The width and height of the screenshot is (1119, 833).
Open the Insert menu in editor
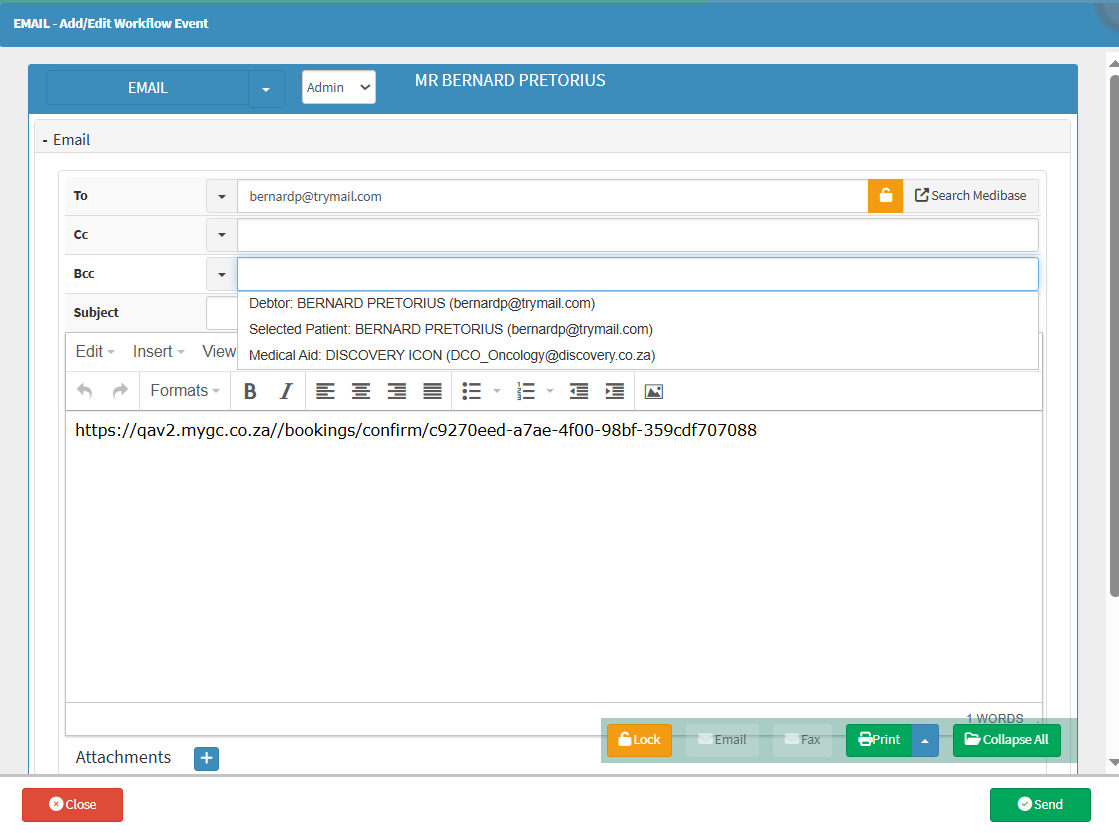[158, 352]
